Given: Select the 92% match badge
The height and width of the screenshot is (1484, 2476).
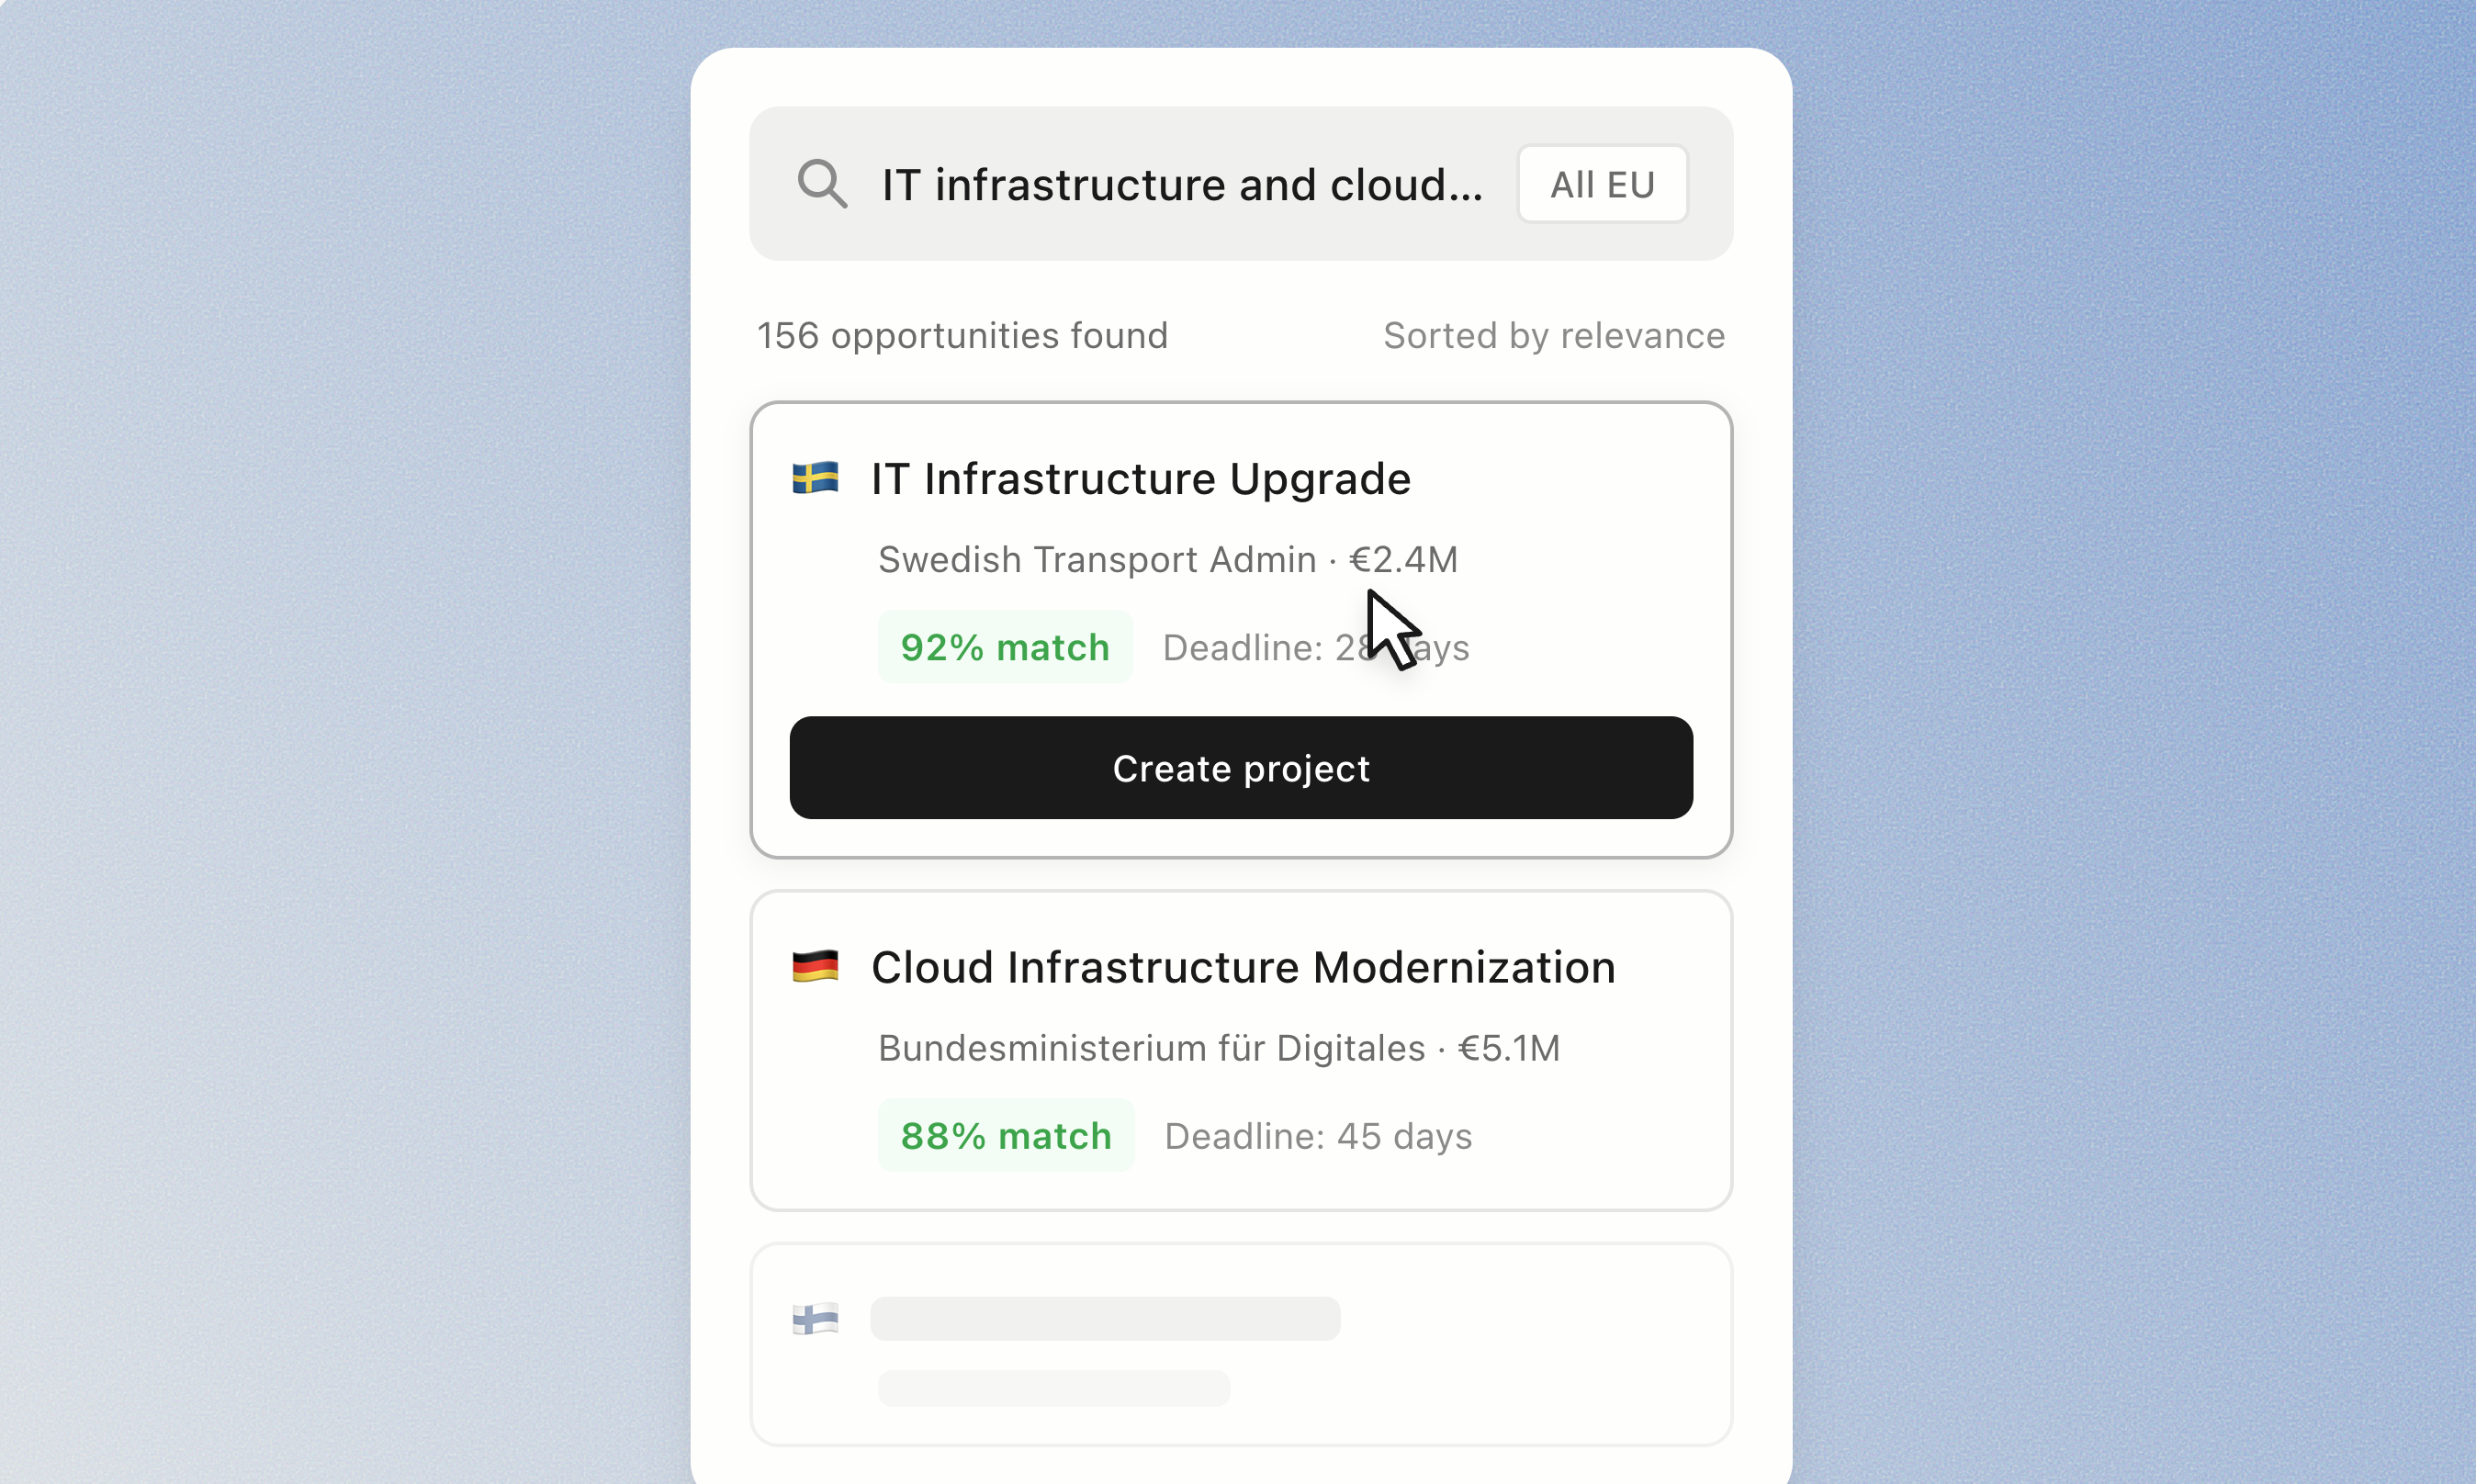Looking at the screenshot, I should [1005, 647].
